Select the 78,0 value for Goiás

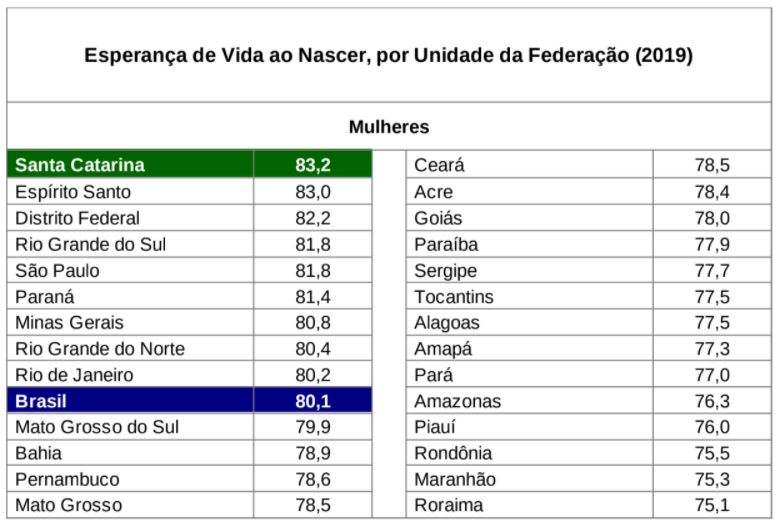click(x=712, y=218)
